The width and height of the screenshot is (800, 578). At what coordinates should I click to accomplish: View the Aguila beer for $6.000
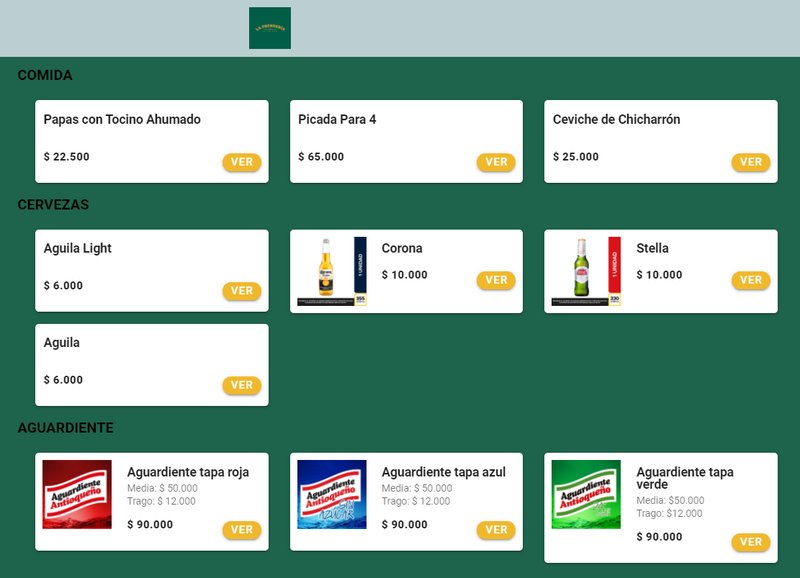pyautogui.click(x=242, y=385)
